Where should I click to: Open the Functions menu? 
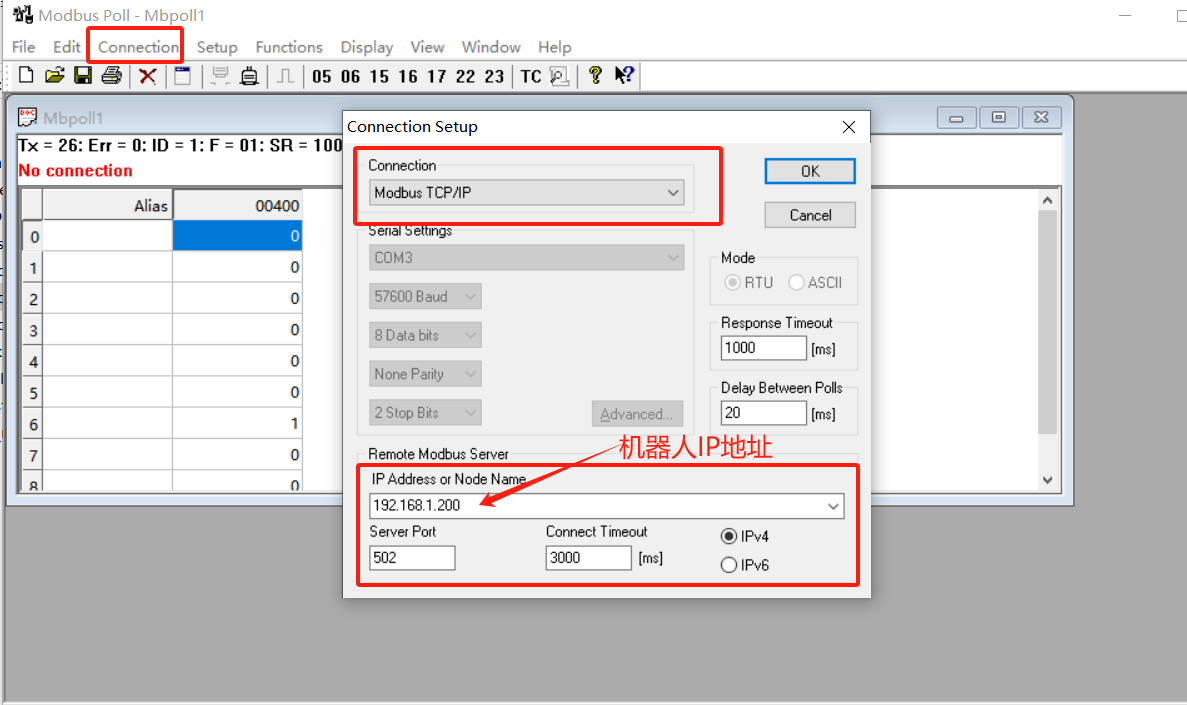click(x=289, y=47)
